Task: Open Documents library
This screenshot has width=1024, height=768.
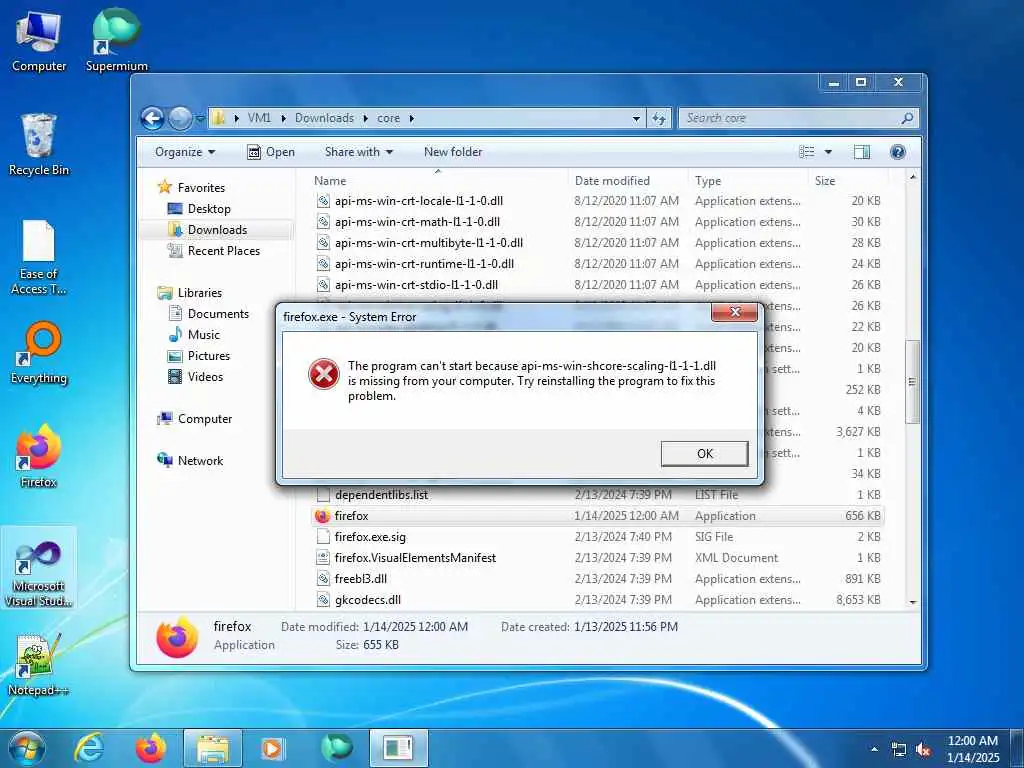Action: click(x=218, y=313)
